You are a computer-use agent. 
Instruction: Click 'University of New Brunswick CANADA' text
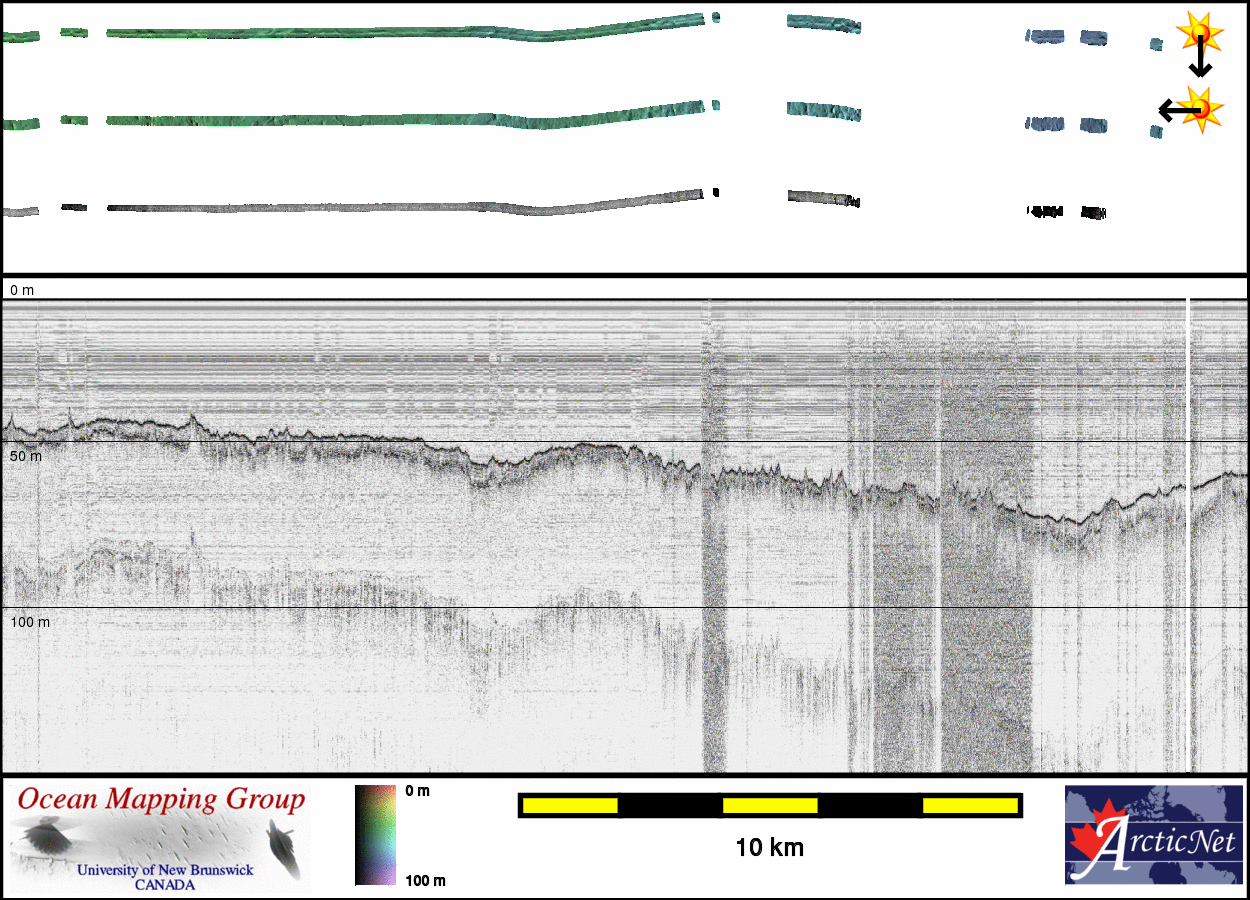165,877
